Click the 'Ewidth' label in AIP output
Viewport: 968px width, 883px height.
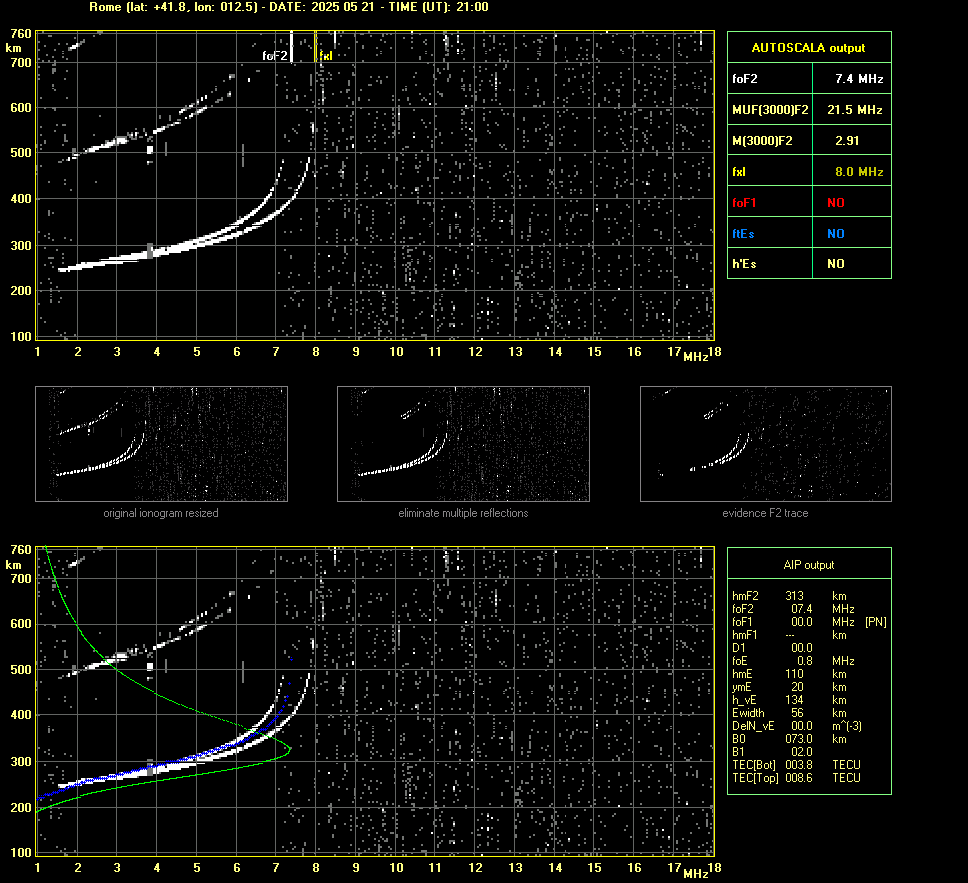pos(748,713)
